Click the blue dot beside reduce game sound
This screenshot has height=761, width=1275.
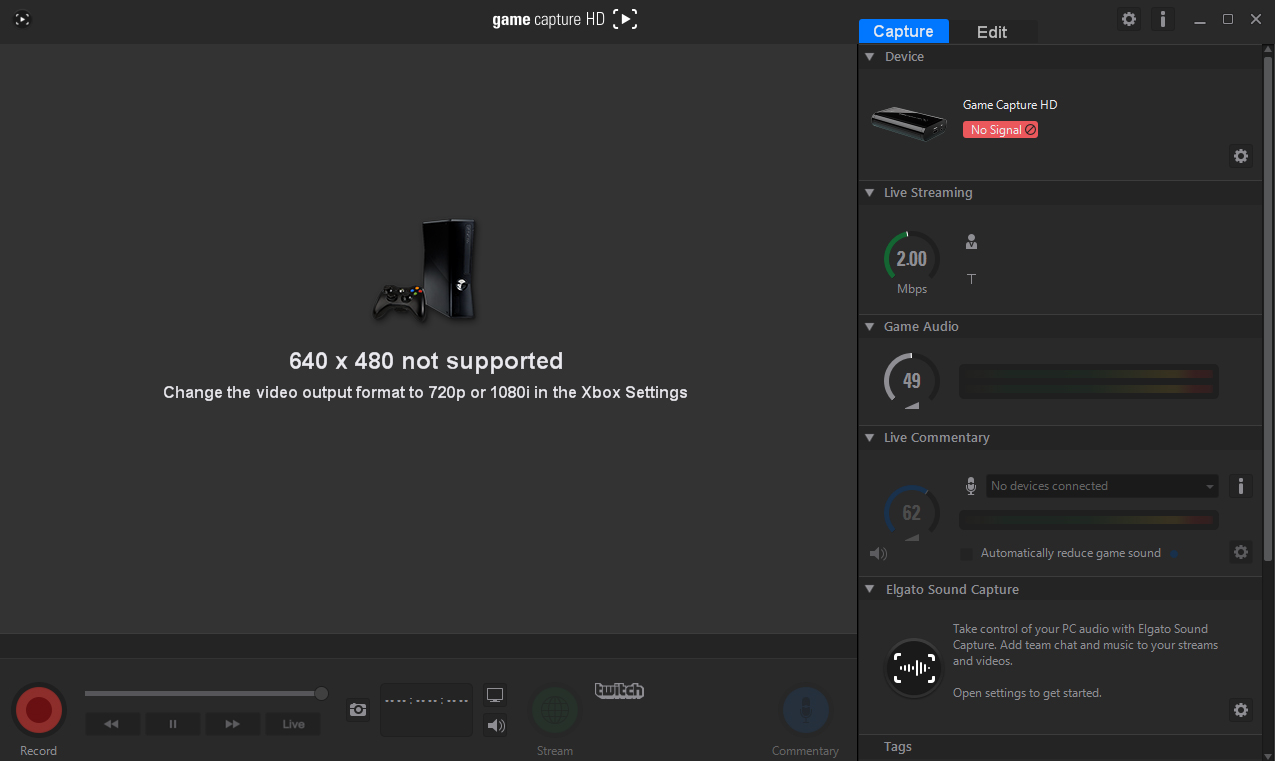(1174, 553)
